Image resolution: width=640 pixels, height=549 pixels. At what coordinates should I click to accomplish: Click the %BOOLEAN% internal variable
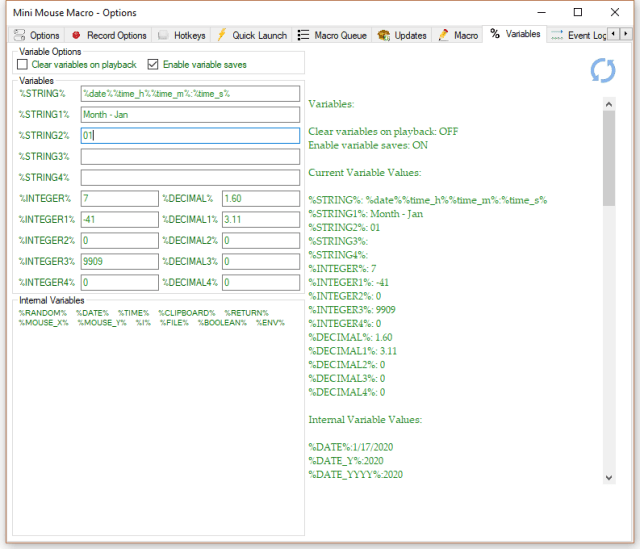(x=222, y=323)
